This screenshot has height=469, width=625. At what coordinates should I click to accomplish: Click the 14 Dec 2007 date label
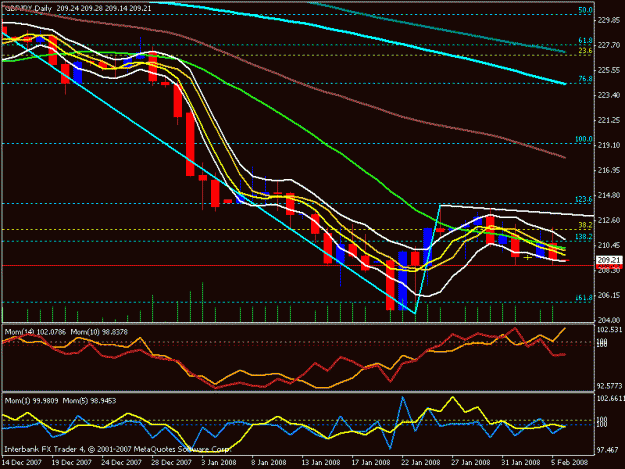[22, 463]
